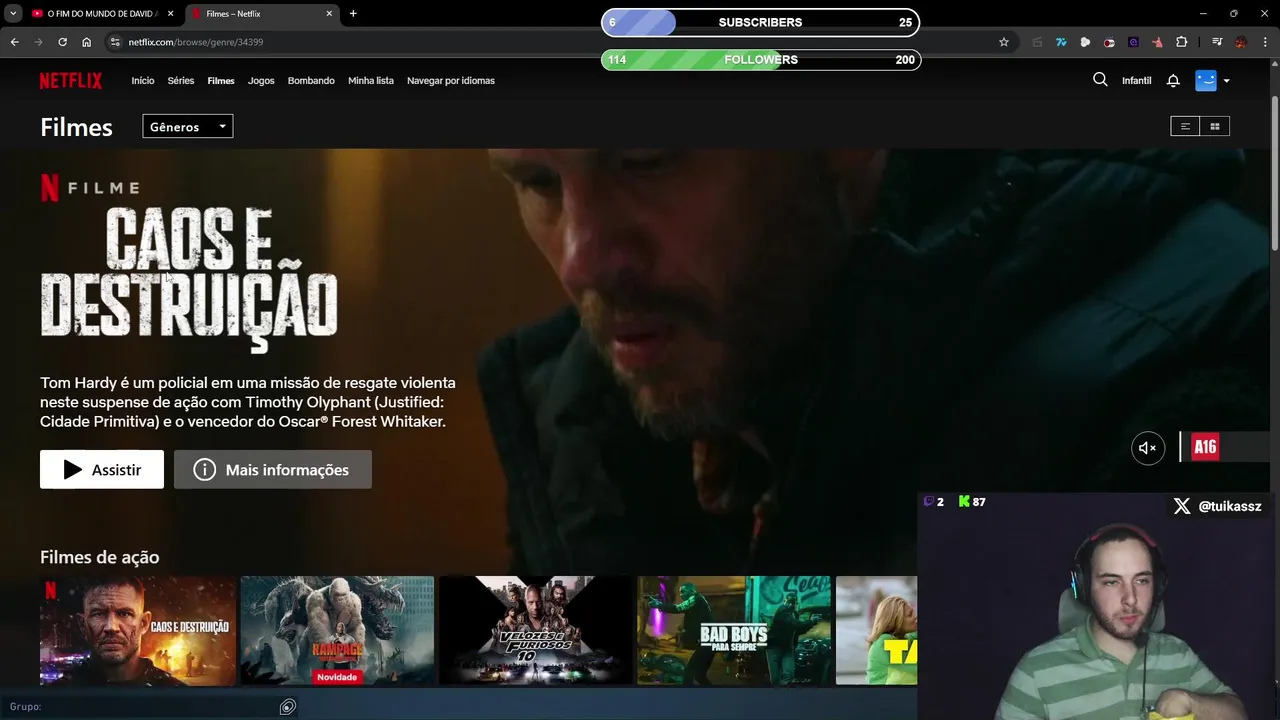The image size is (1280, 720).
Task: Open Navegar por idiomas
Action: coord(451,81)
